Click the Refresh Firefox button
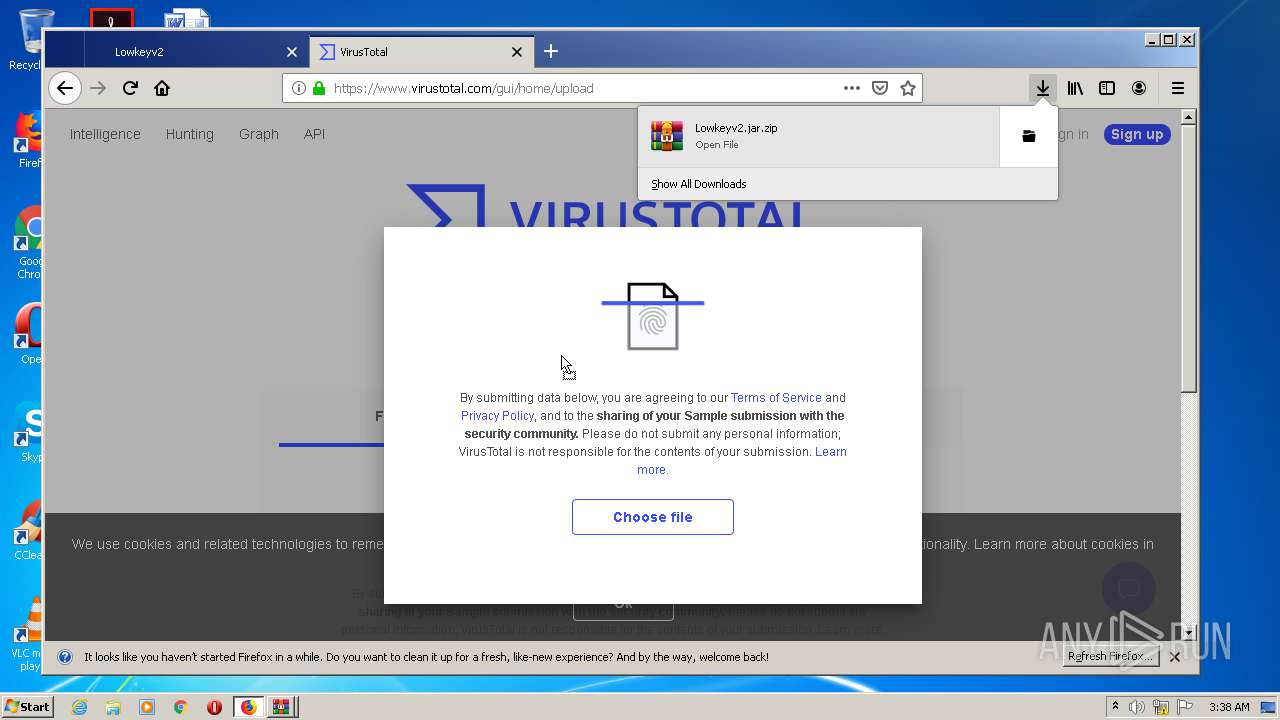 pyautogui.click(x=1109, y=657)
